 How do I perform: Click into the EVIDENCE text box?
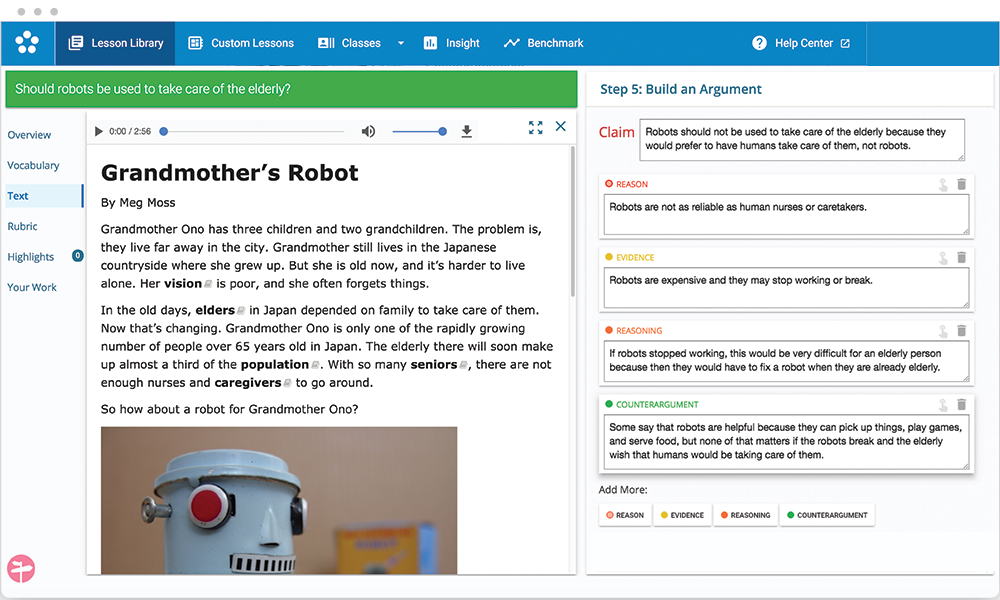click(786, 288)
